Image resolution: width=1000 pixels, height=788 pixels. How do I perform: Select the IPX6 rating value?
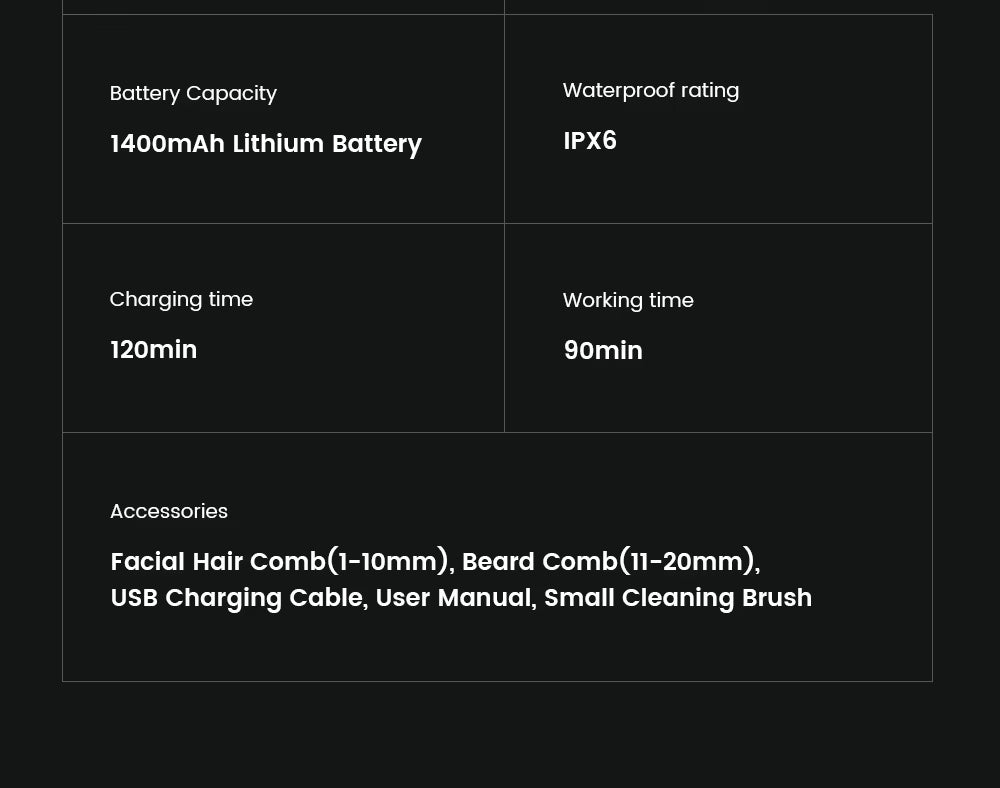click(590, 141)
